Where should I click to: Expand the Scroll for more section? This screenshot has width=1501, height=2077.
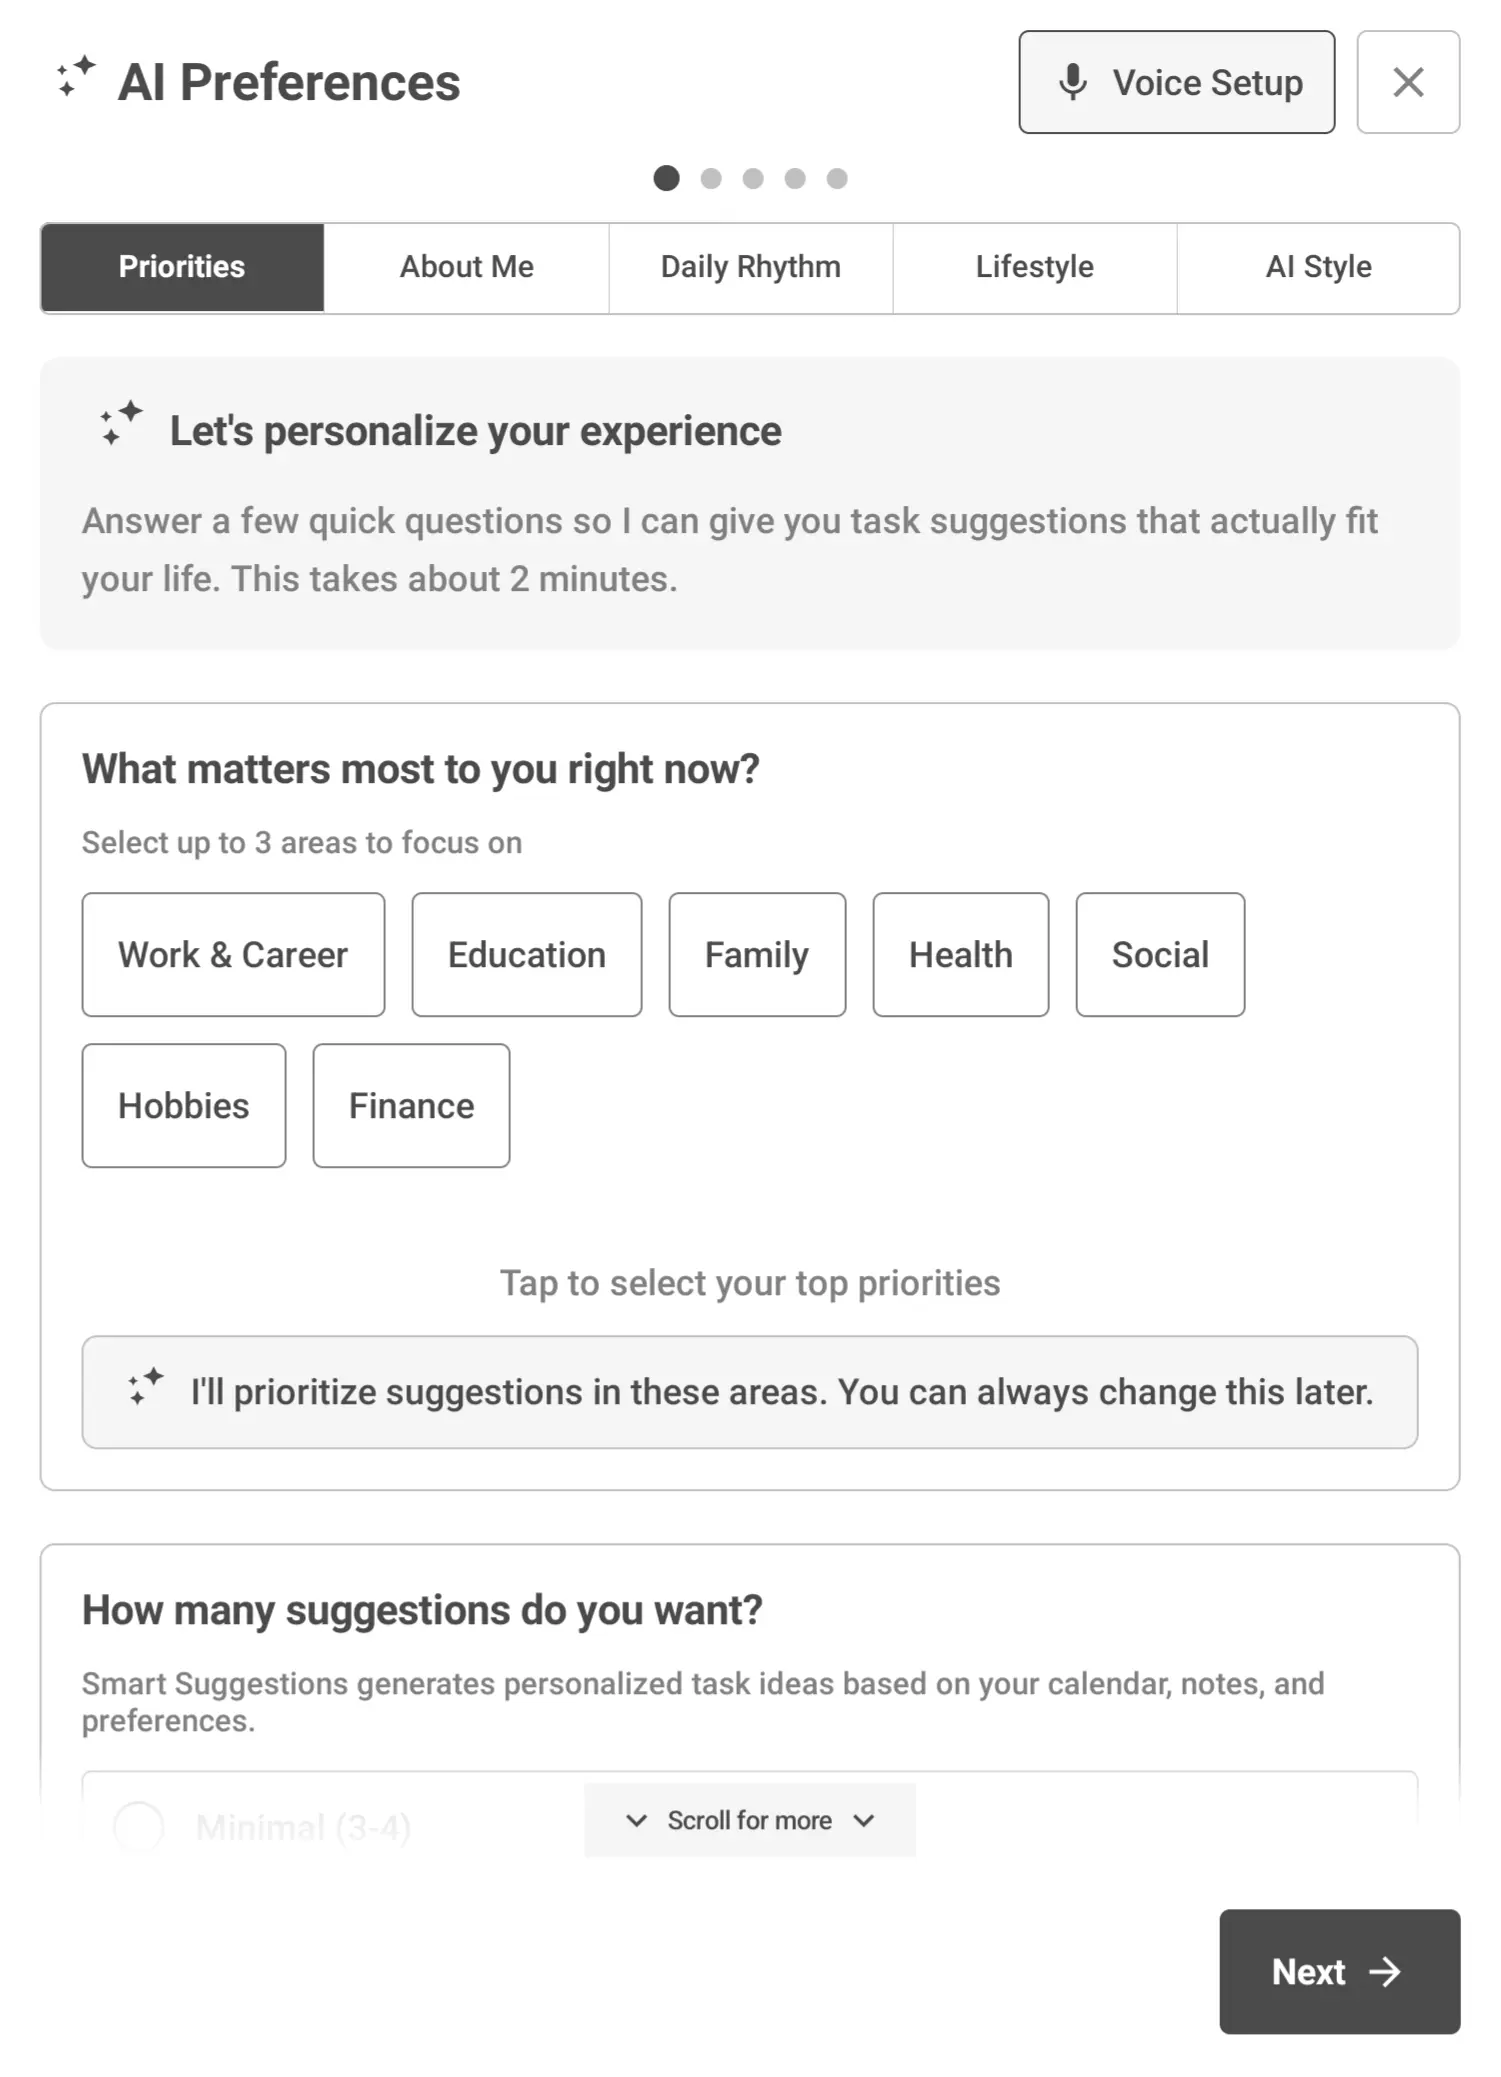749,1820
